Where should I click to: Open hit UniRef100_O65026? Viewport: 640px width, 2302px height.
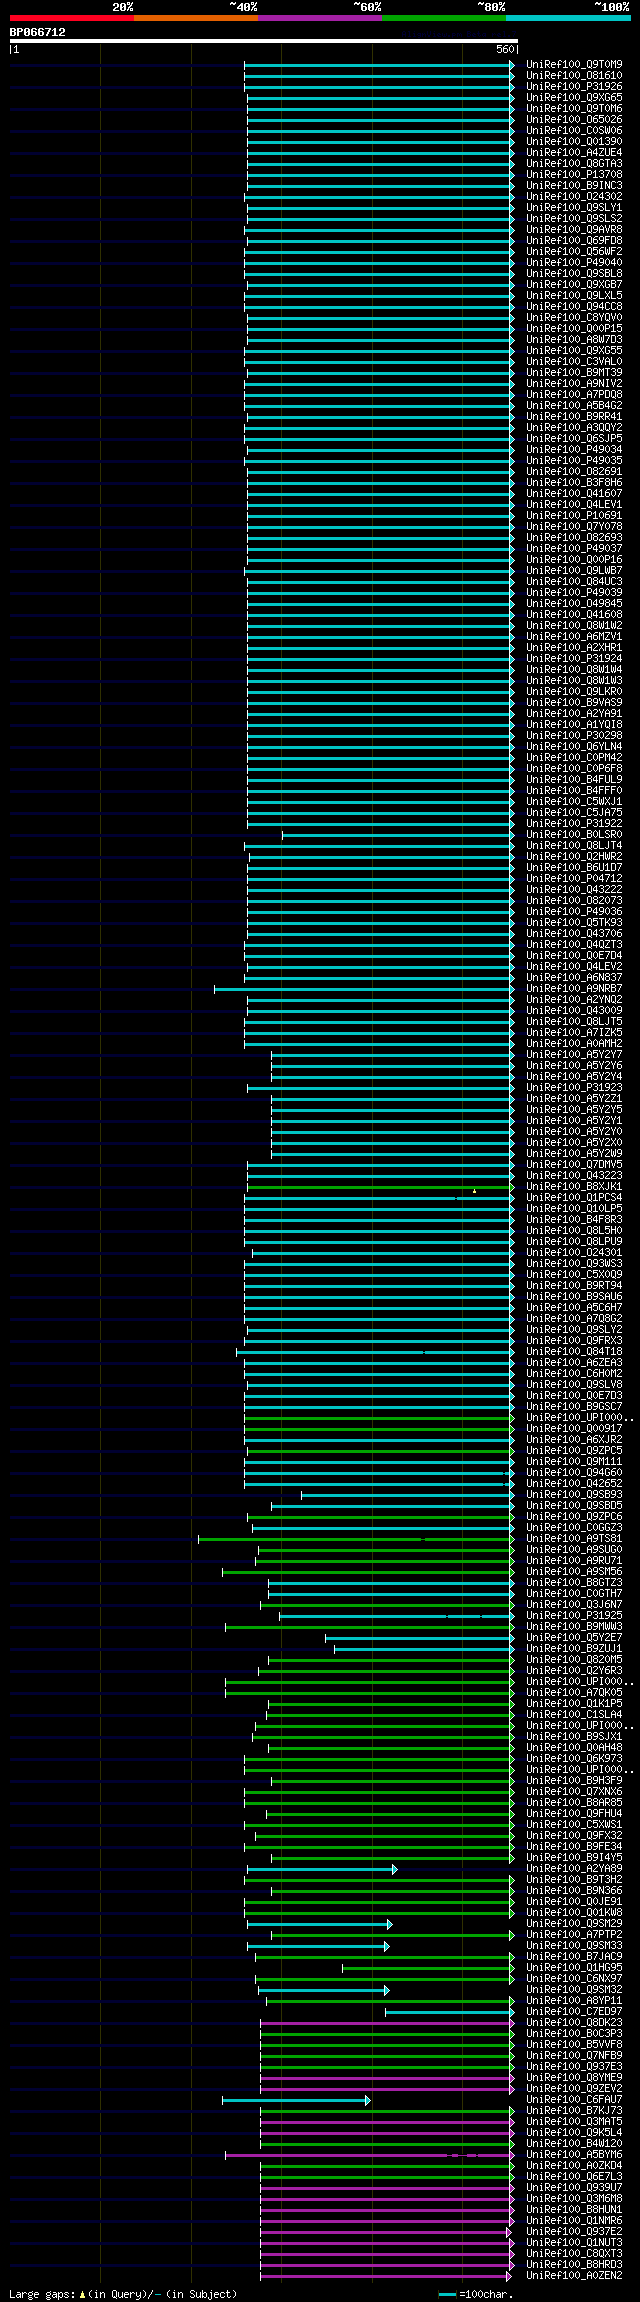point(574,120)
